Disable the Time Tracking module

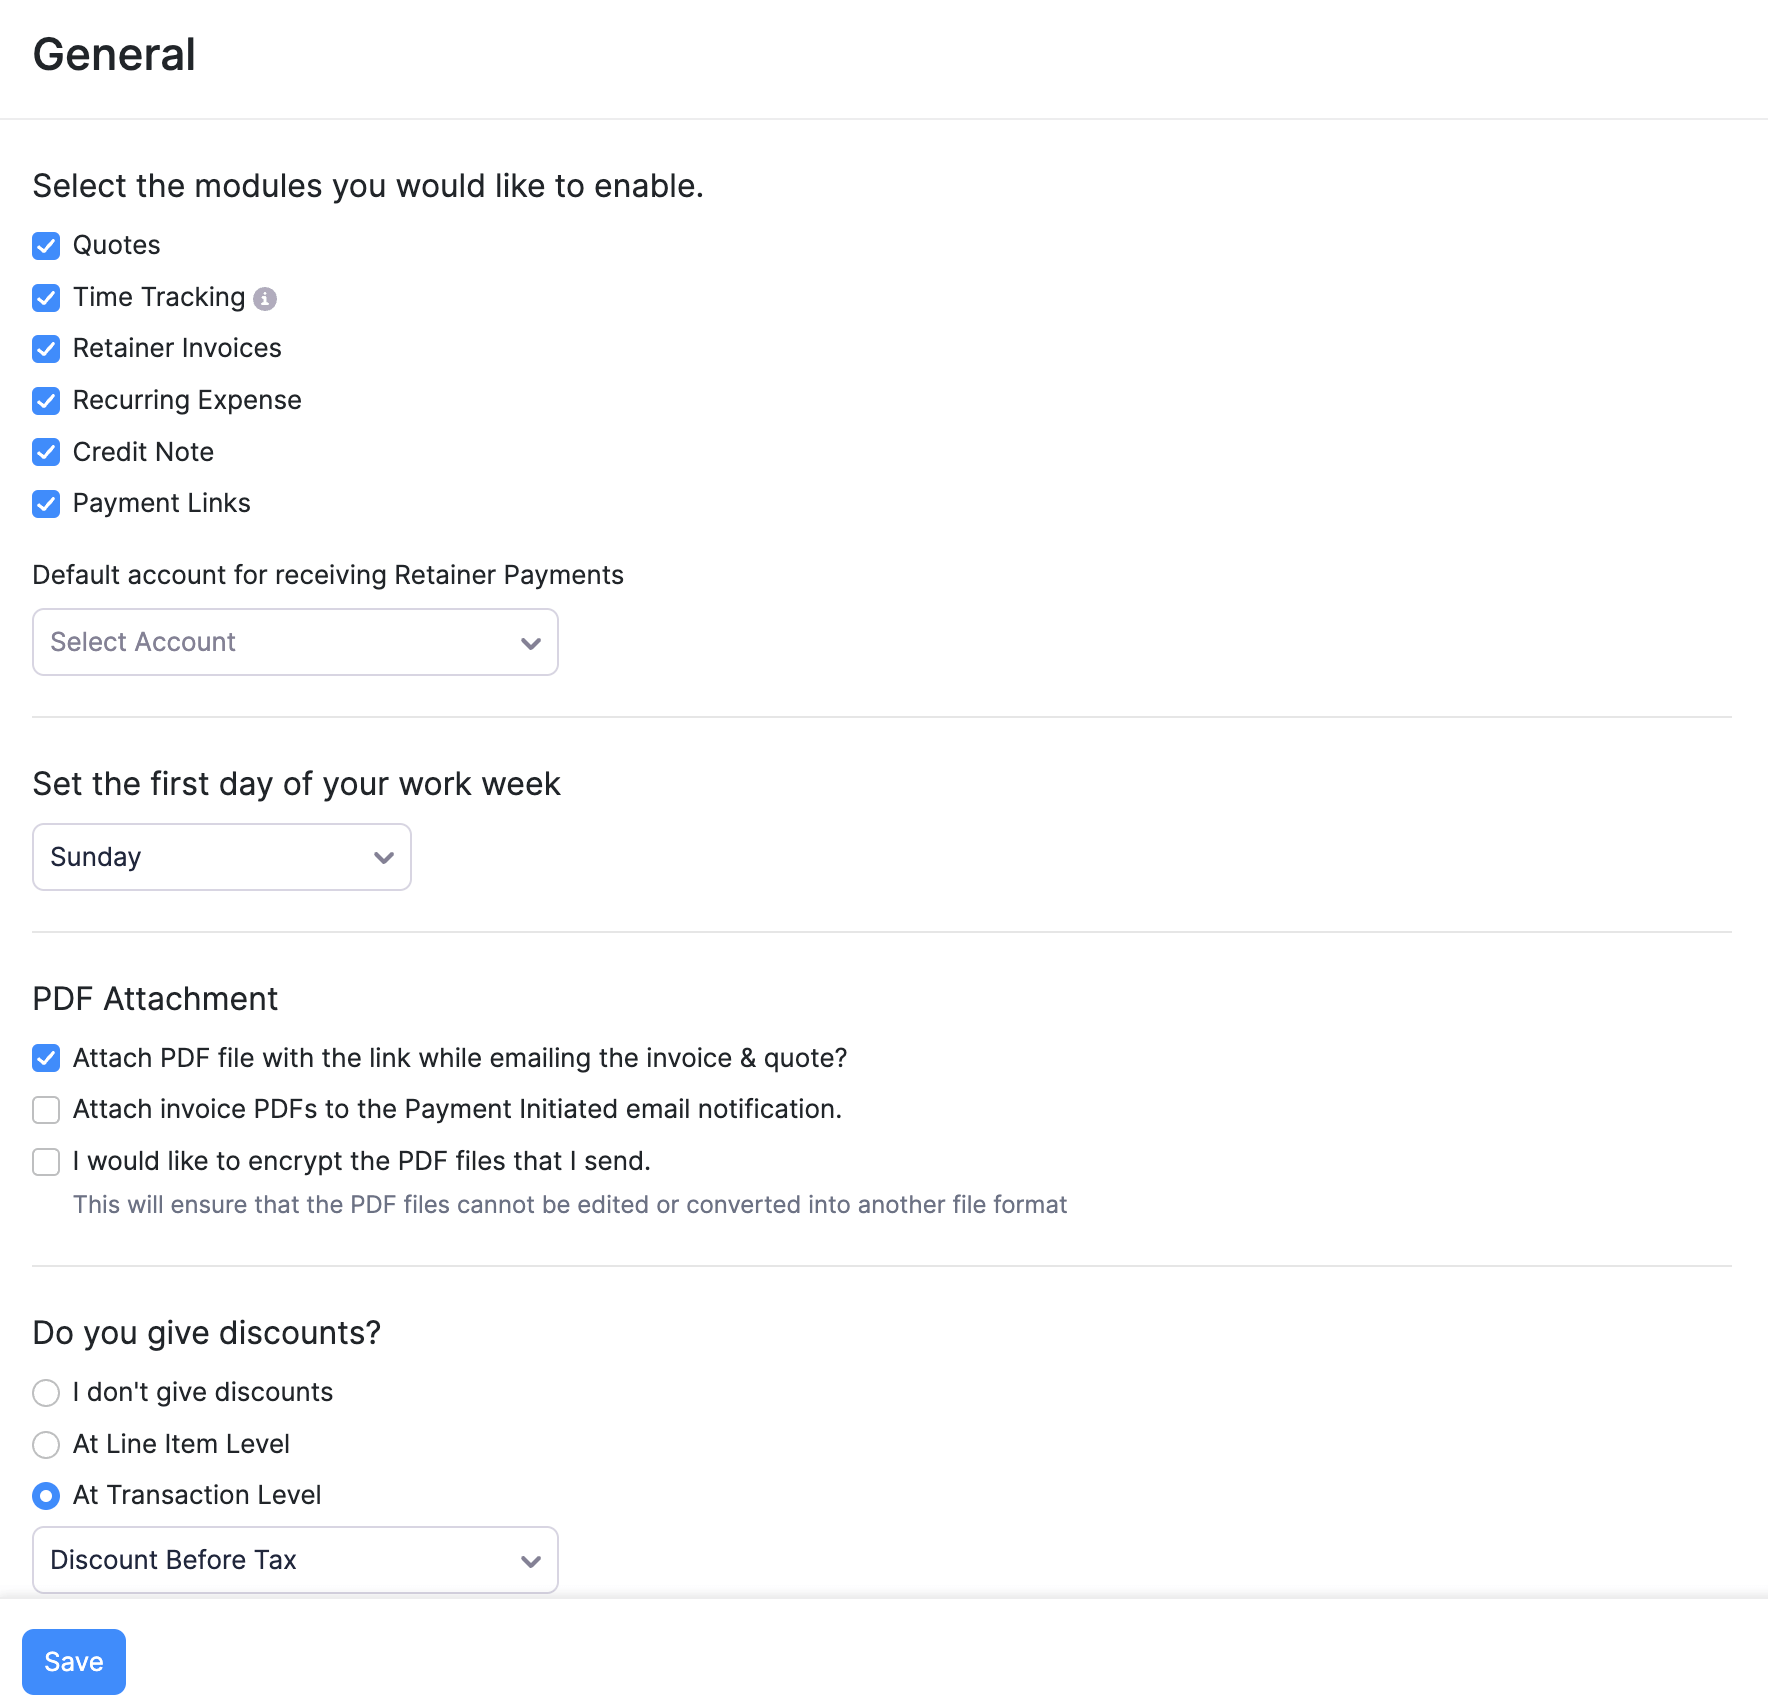[x=46, y=298]
